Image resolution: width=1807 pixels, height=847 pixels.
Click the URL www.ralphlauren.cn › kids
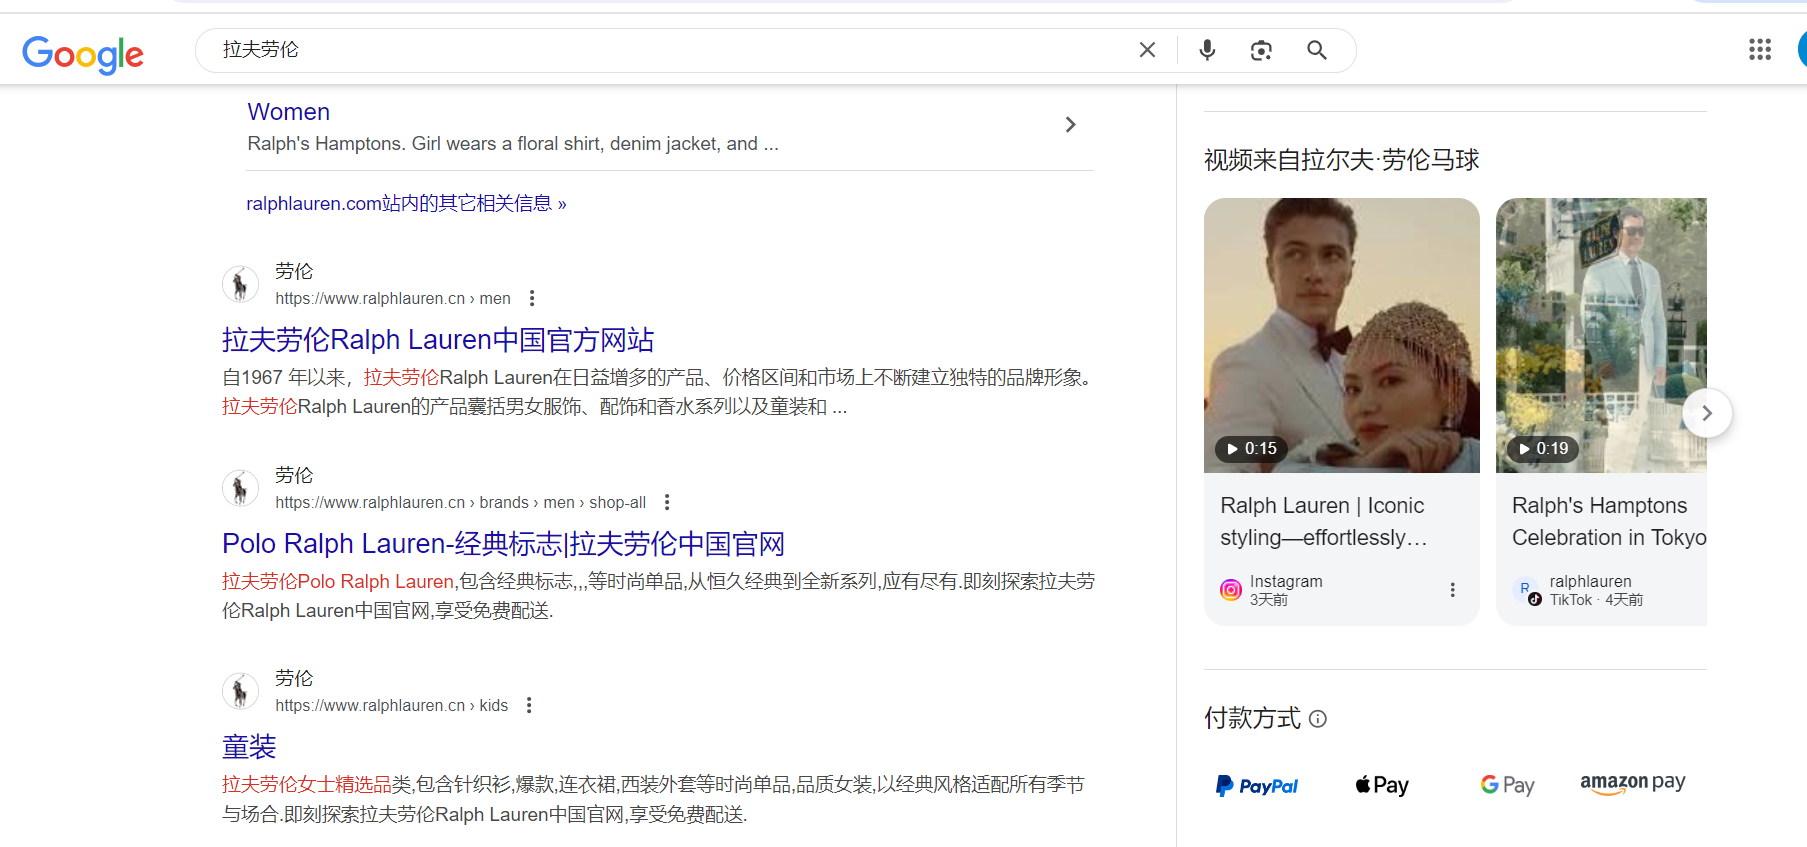[x=391, y=705]
